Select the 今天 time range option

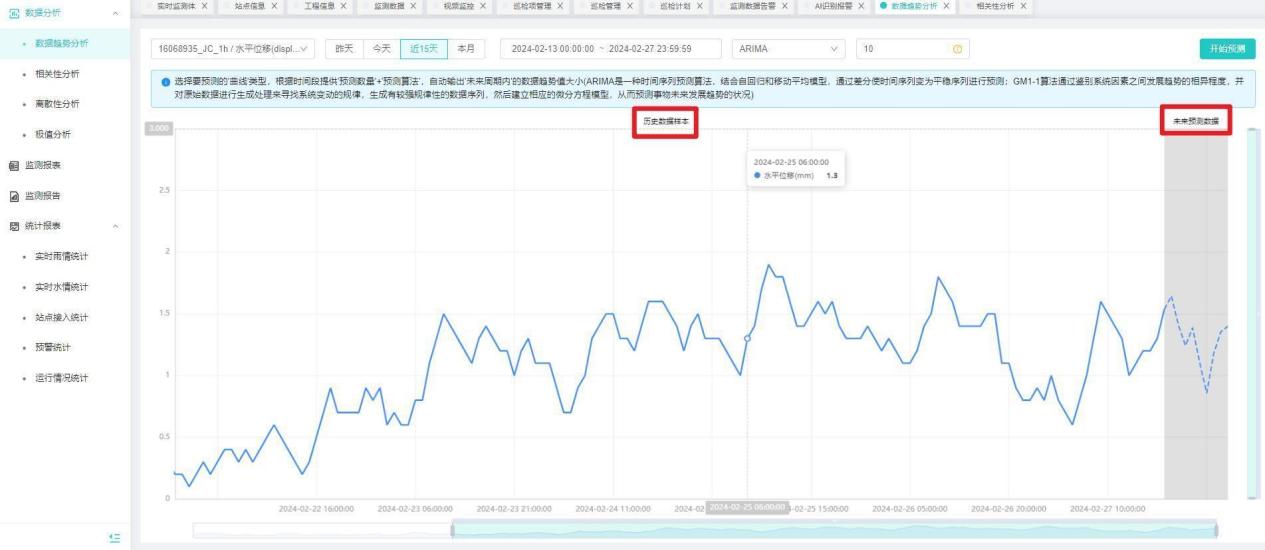380,49
